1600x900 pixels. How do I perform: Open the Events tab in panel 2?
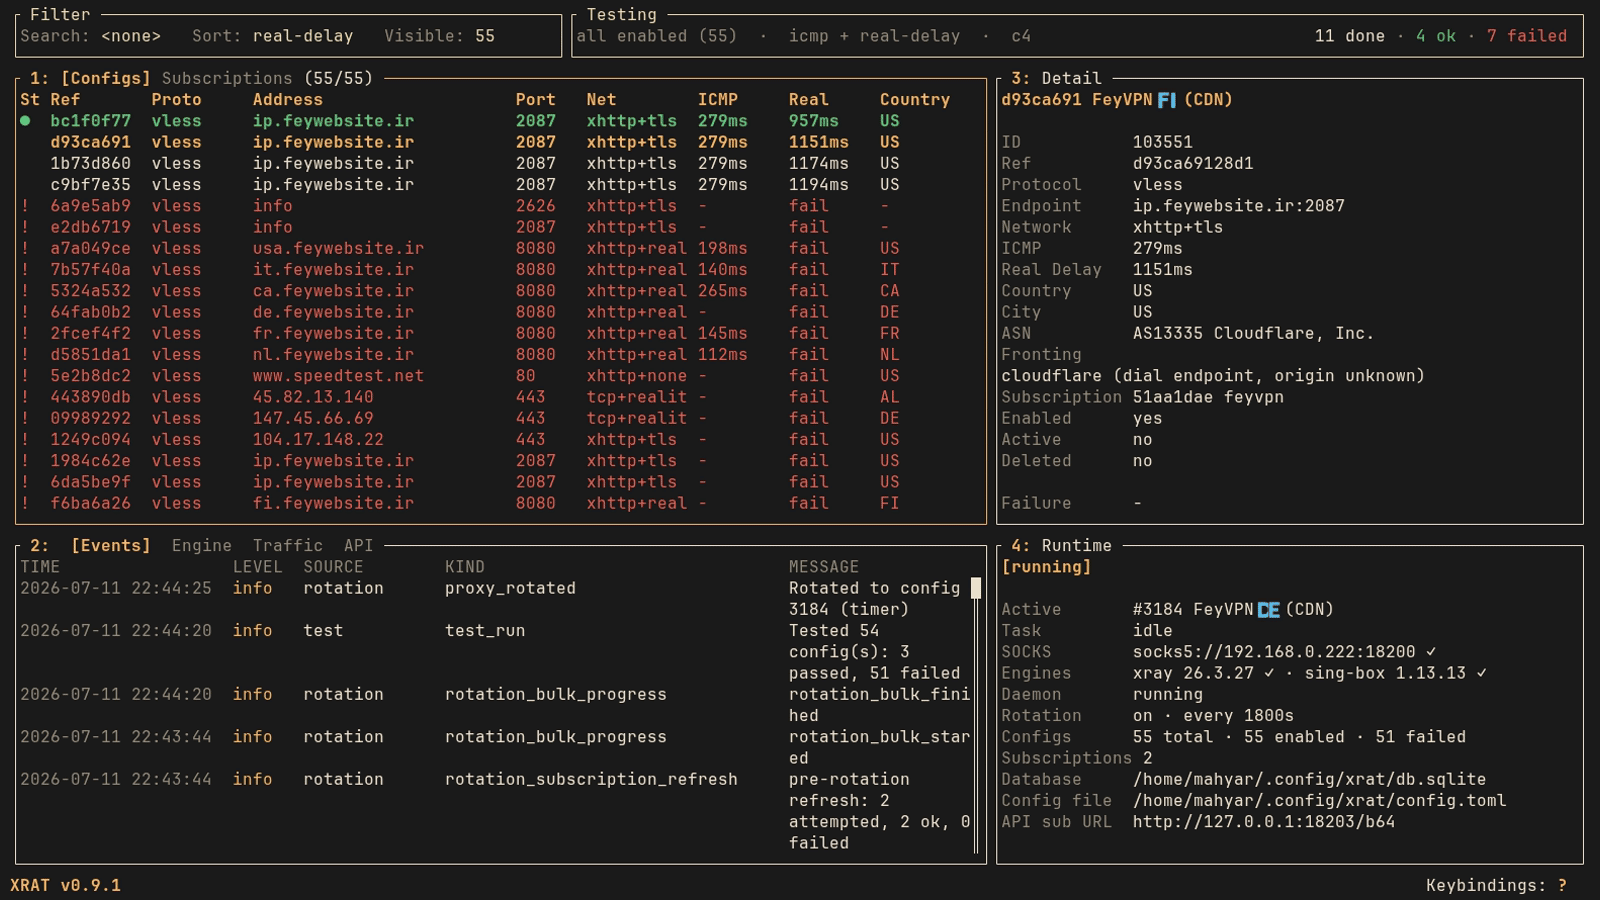coord(110,545)
